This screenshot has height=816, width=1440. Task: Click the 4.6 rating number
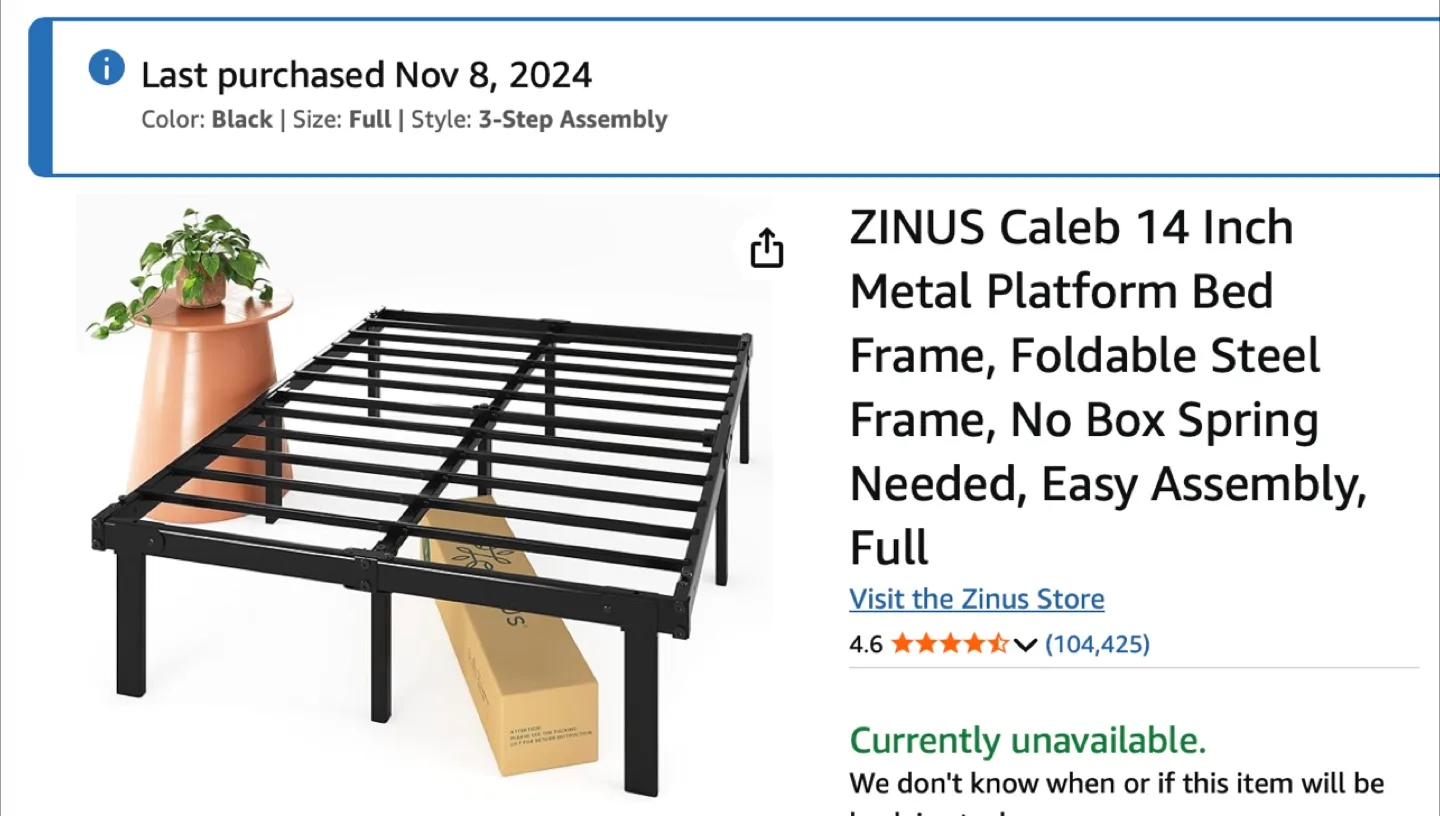click(x=866, y=644)
